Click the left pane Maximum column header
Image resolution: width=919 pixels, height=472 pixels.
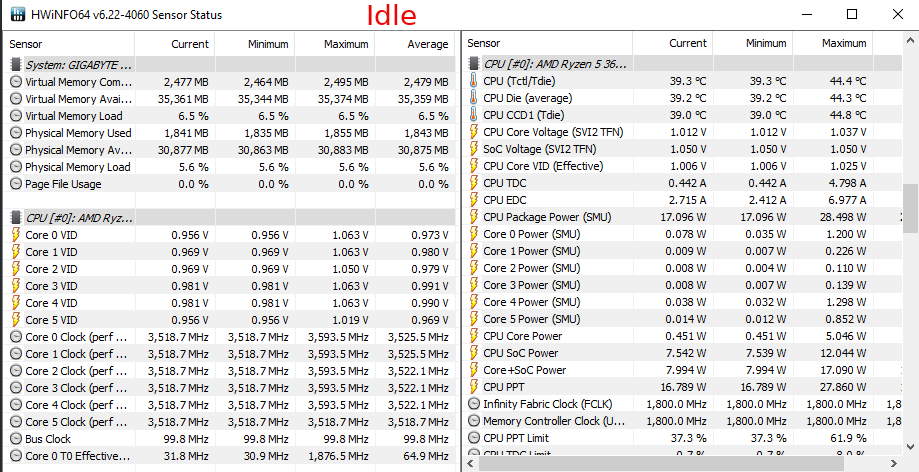pyautogui.click(x=335, y=44)
